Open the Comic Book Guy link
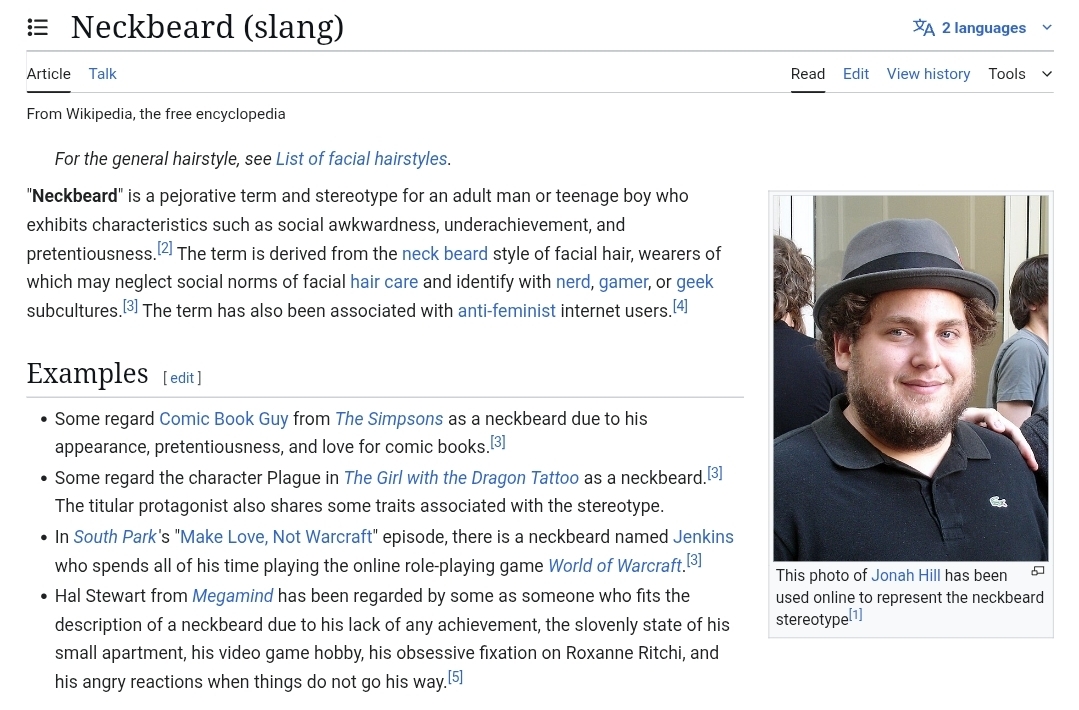The width and height of the screenshot is (1079, 710). 224,419
